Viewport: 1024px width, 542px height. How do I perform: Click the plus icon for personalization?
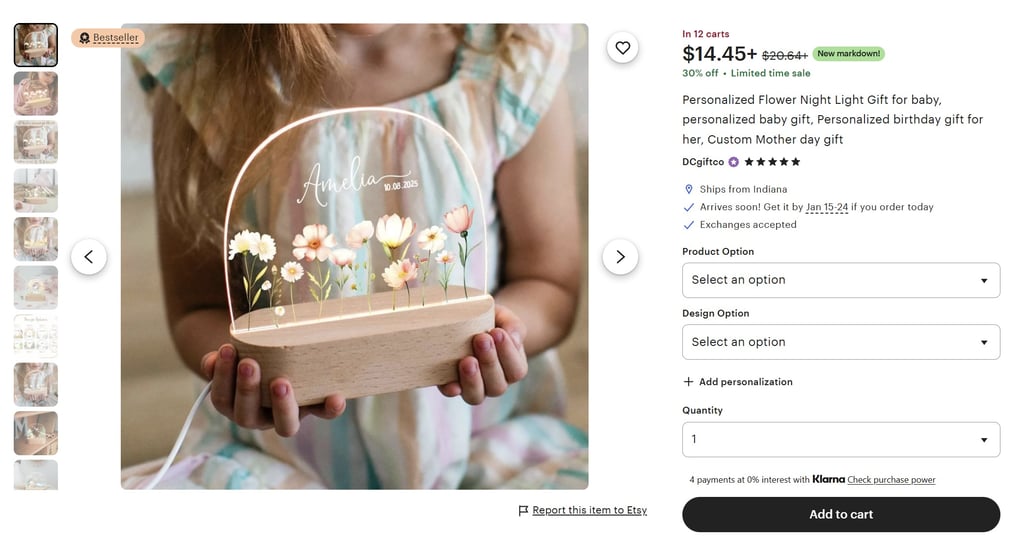pos(688,382)
